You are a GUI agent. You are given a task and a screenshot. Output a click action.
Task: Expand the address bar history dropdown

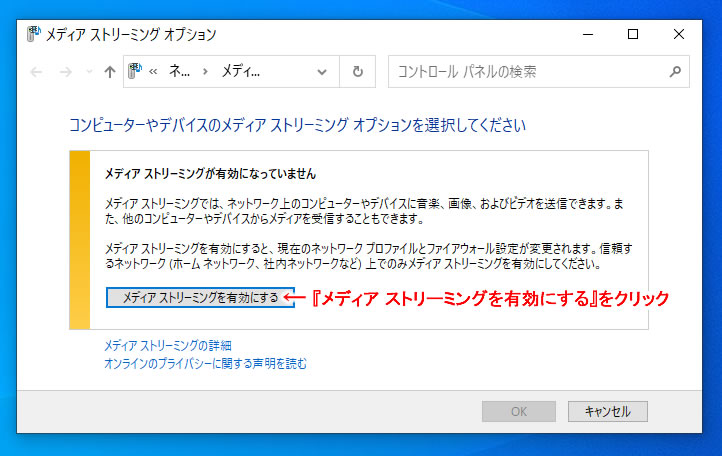point(321,72)
